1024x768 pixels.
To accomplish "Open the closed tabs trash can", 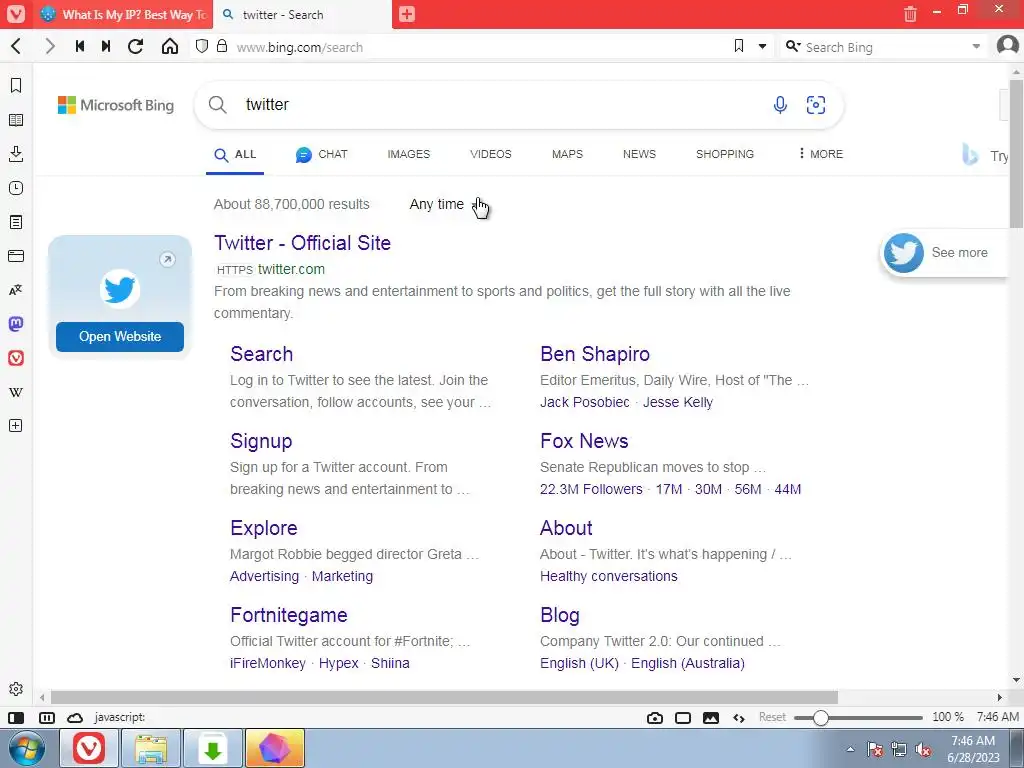I will click(x=910, y=14).
